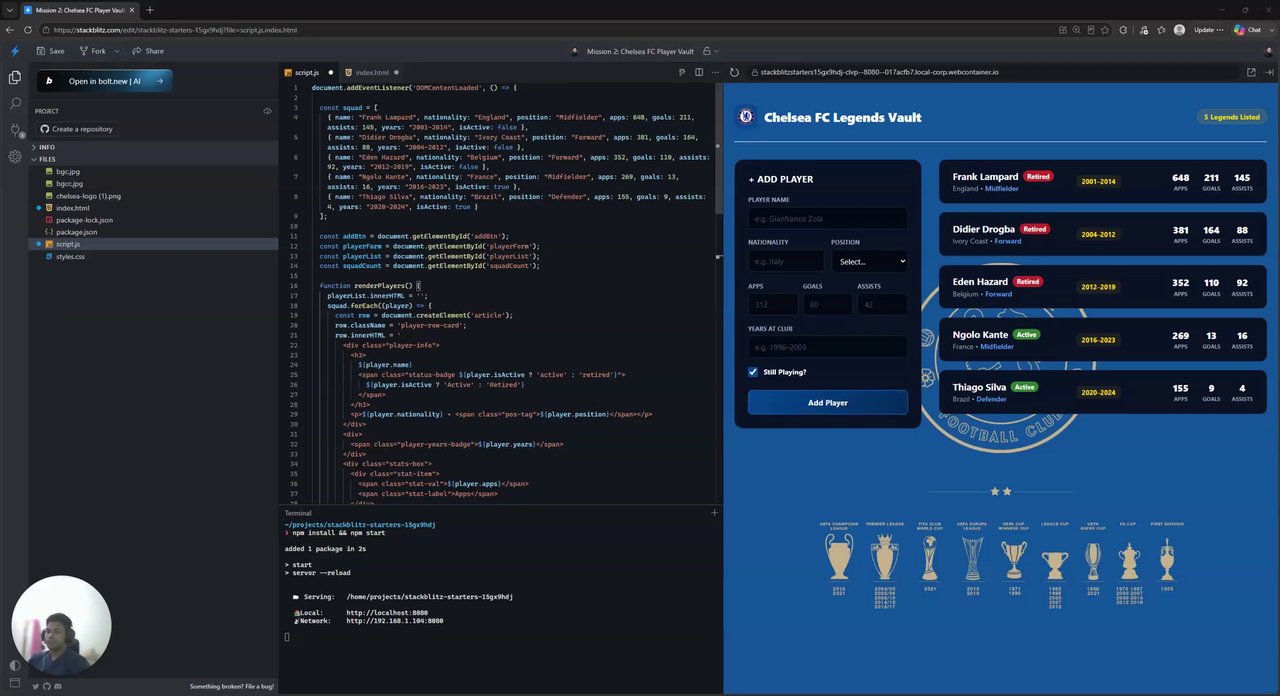Open the Settings gear in sidebar
The height and width of the screenshot is (696, 1280).
pyautogui.click(x=15, y=157)
